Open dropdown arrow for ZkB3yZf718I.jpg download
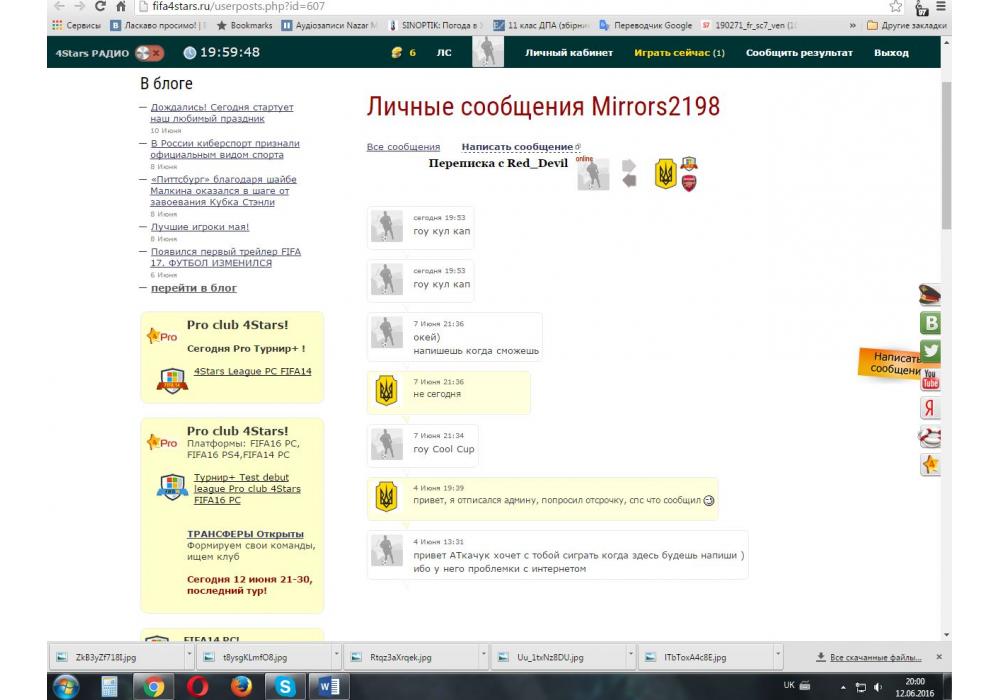 [x=189, y=657]
